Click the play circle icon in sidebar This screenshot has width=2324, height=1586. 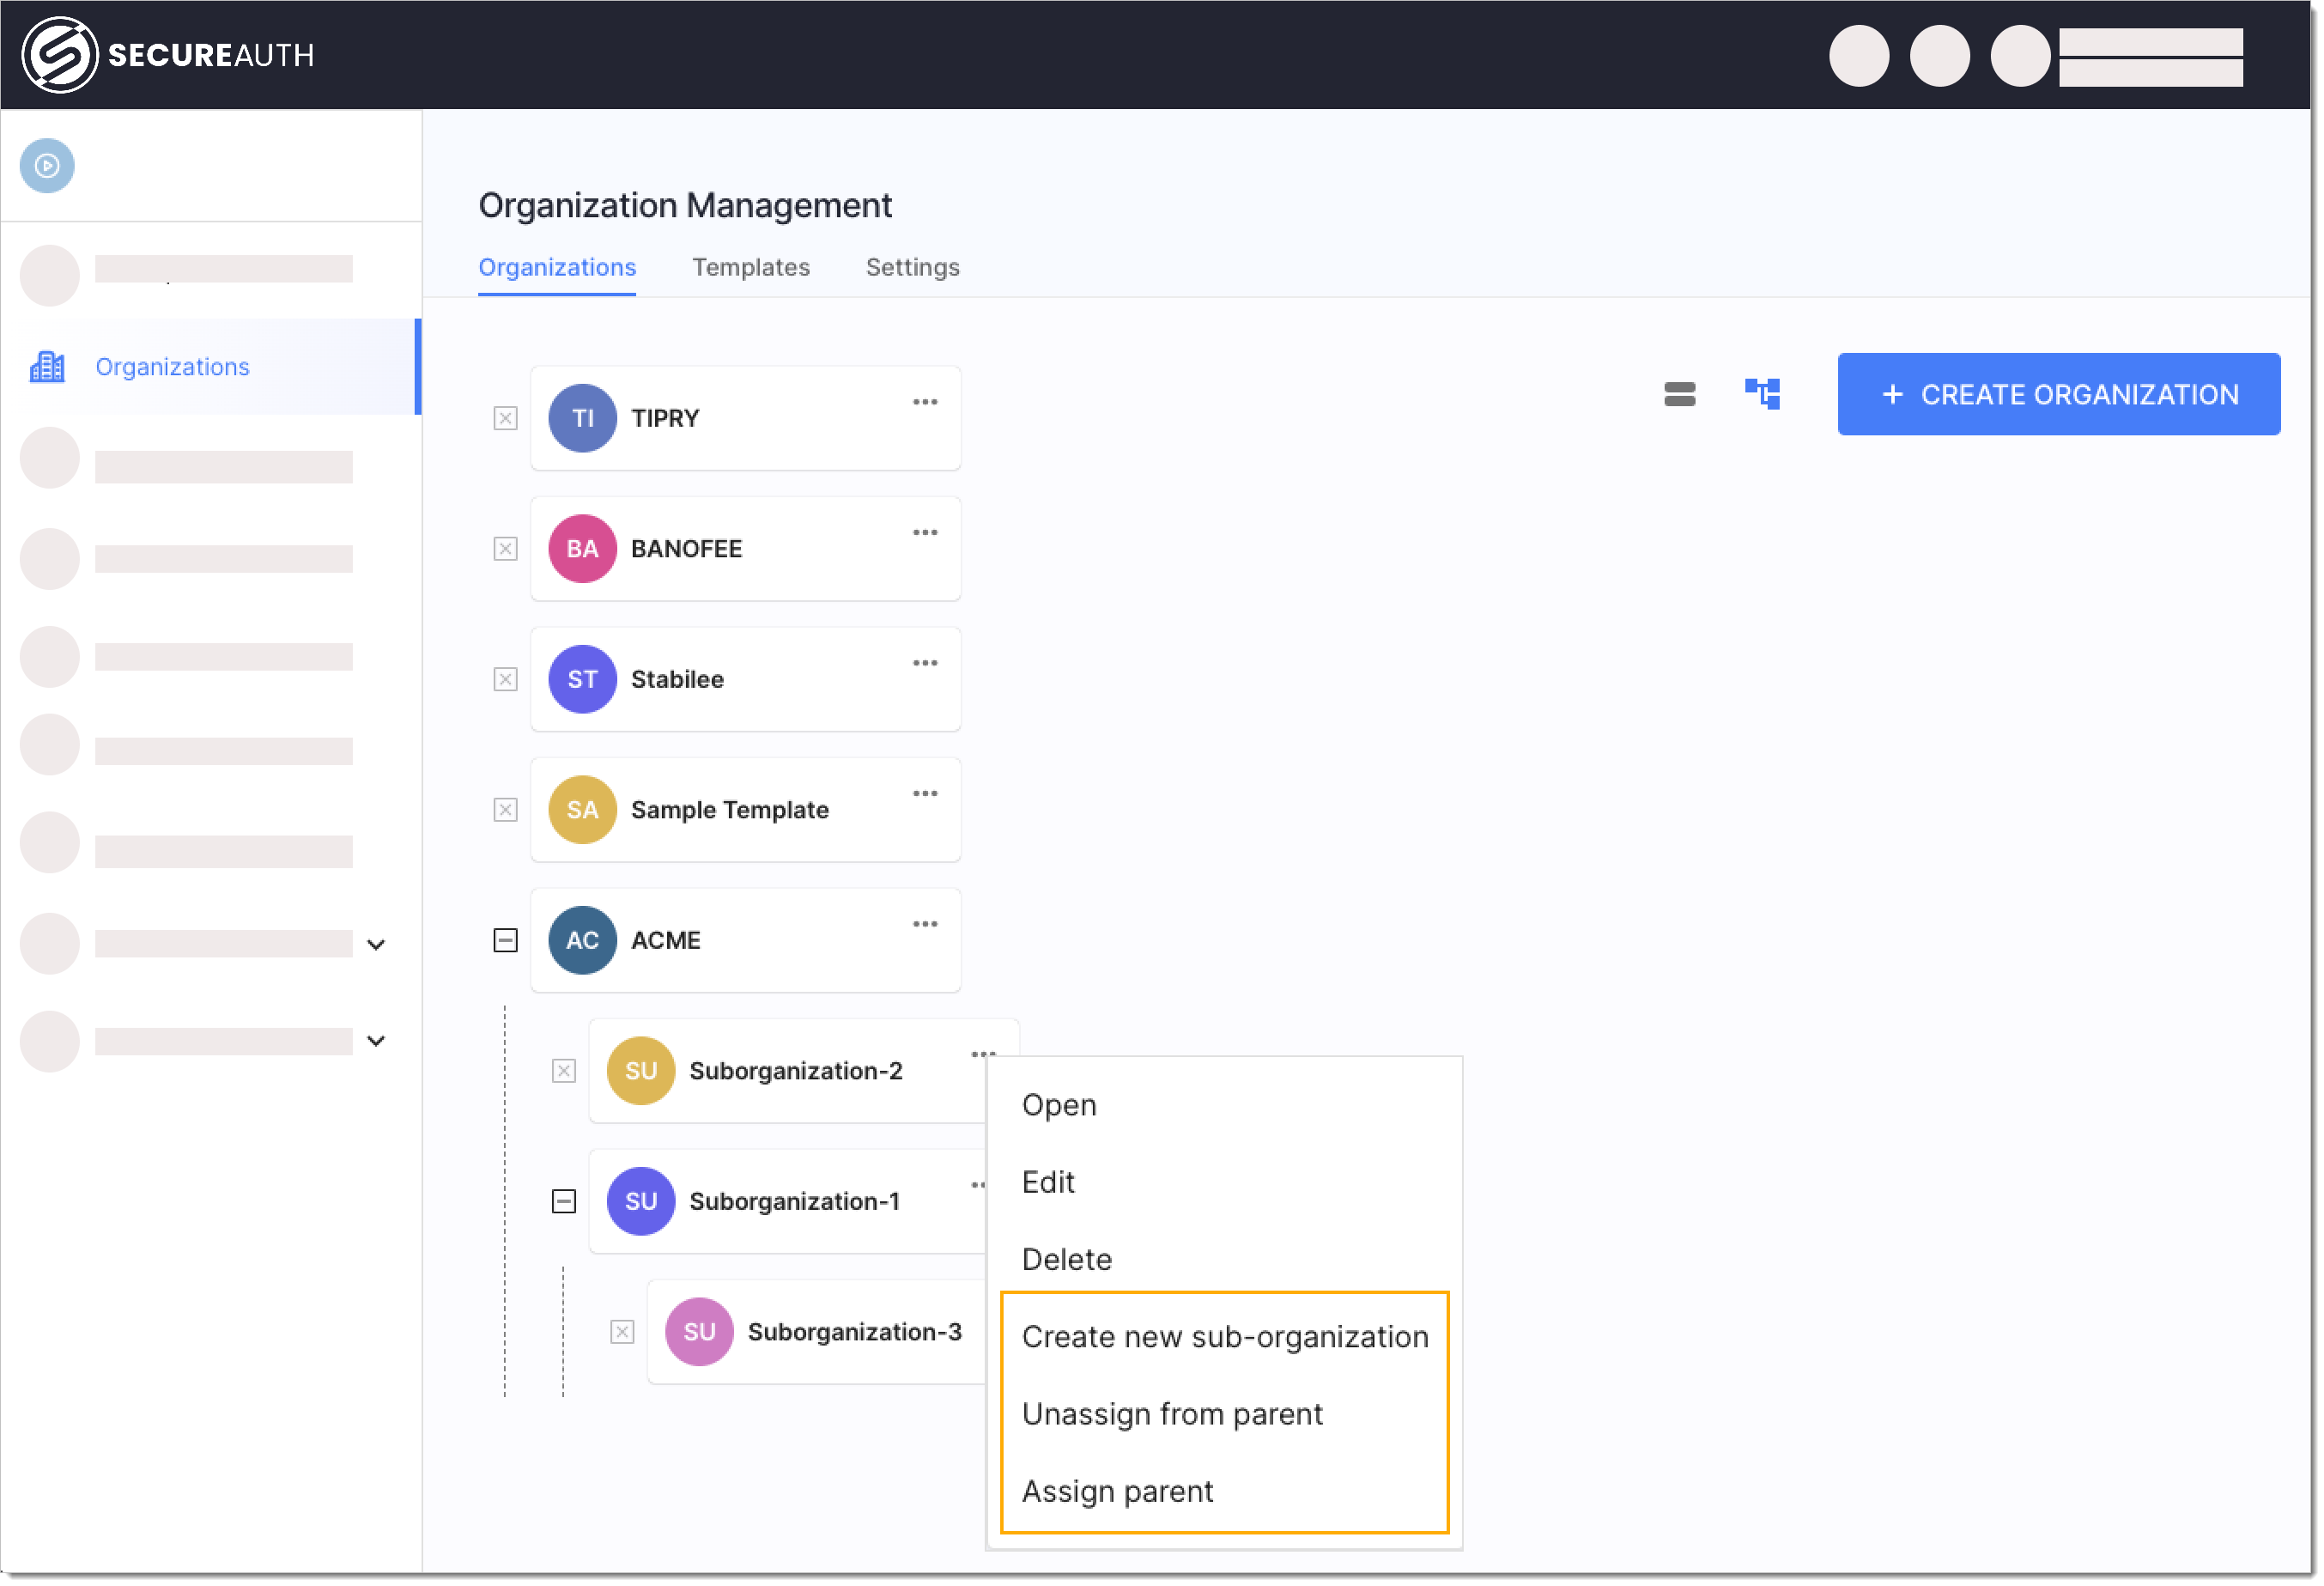pos(47,166)
